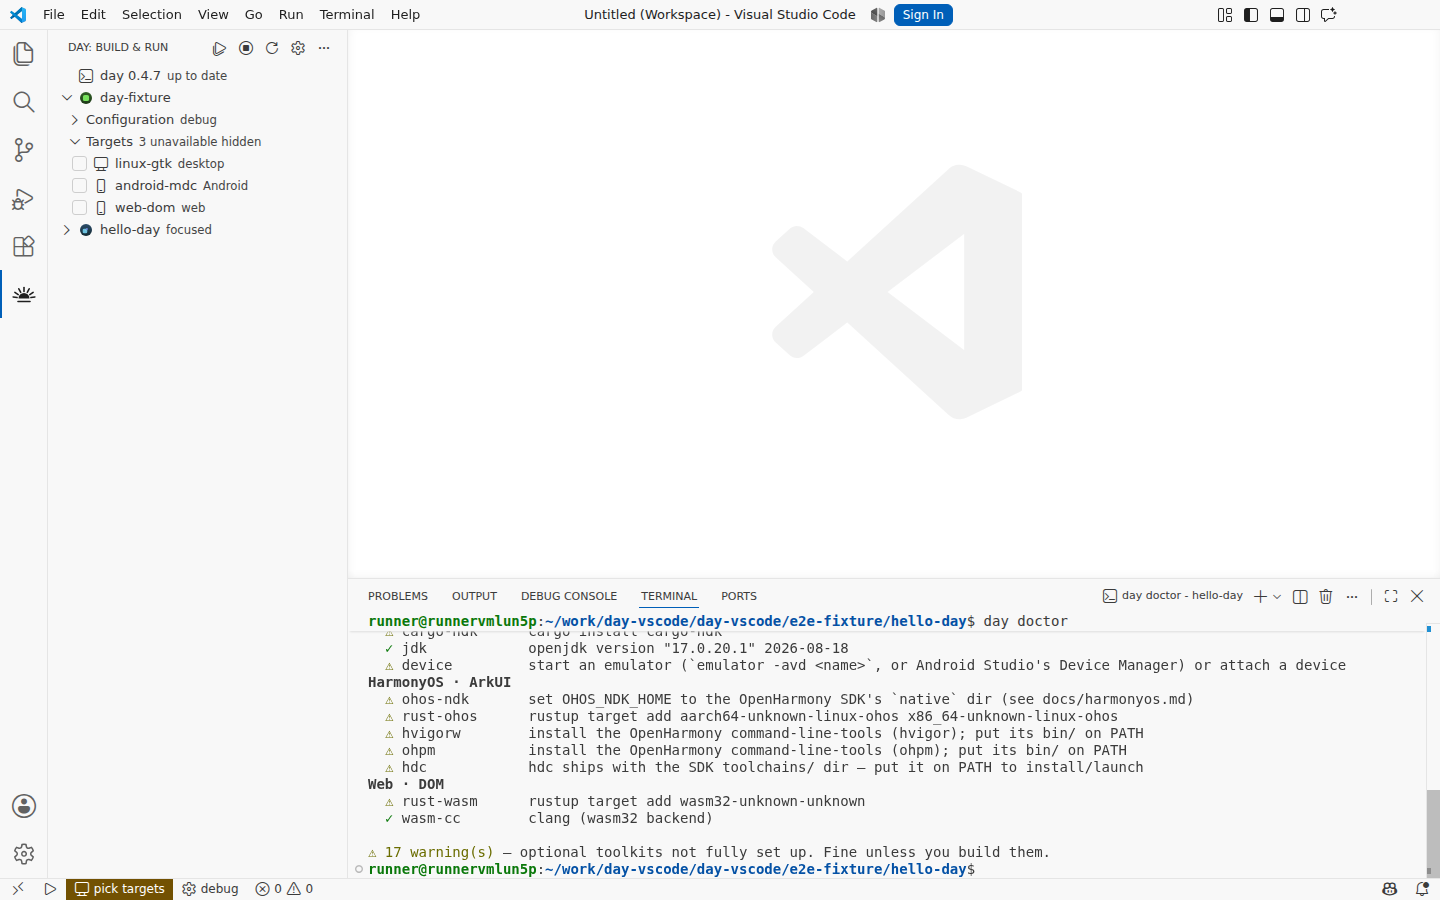Open Day panel settings gear

point(298,48)
